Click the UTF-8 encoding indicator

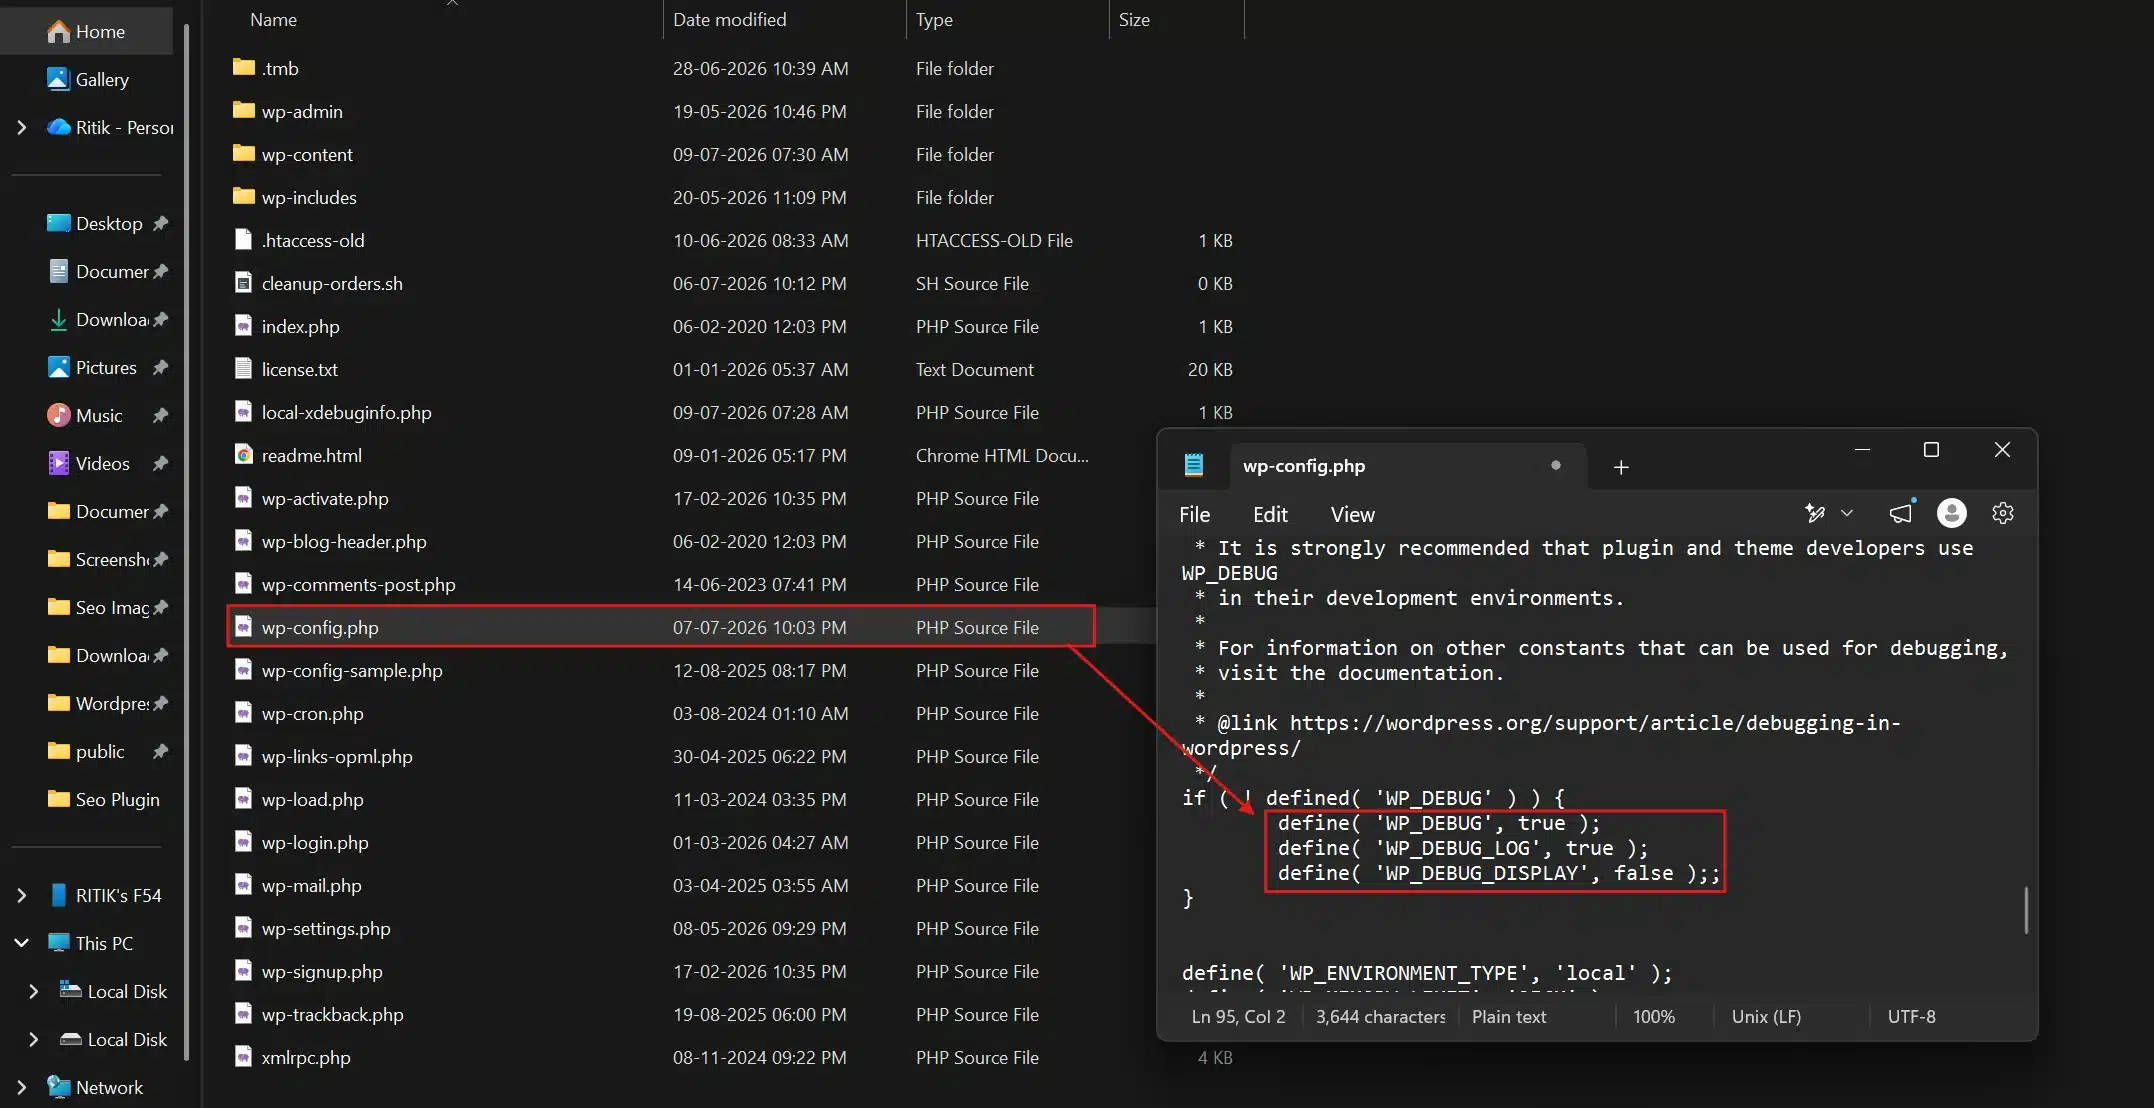pos(1911,1017)
